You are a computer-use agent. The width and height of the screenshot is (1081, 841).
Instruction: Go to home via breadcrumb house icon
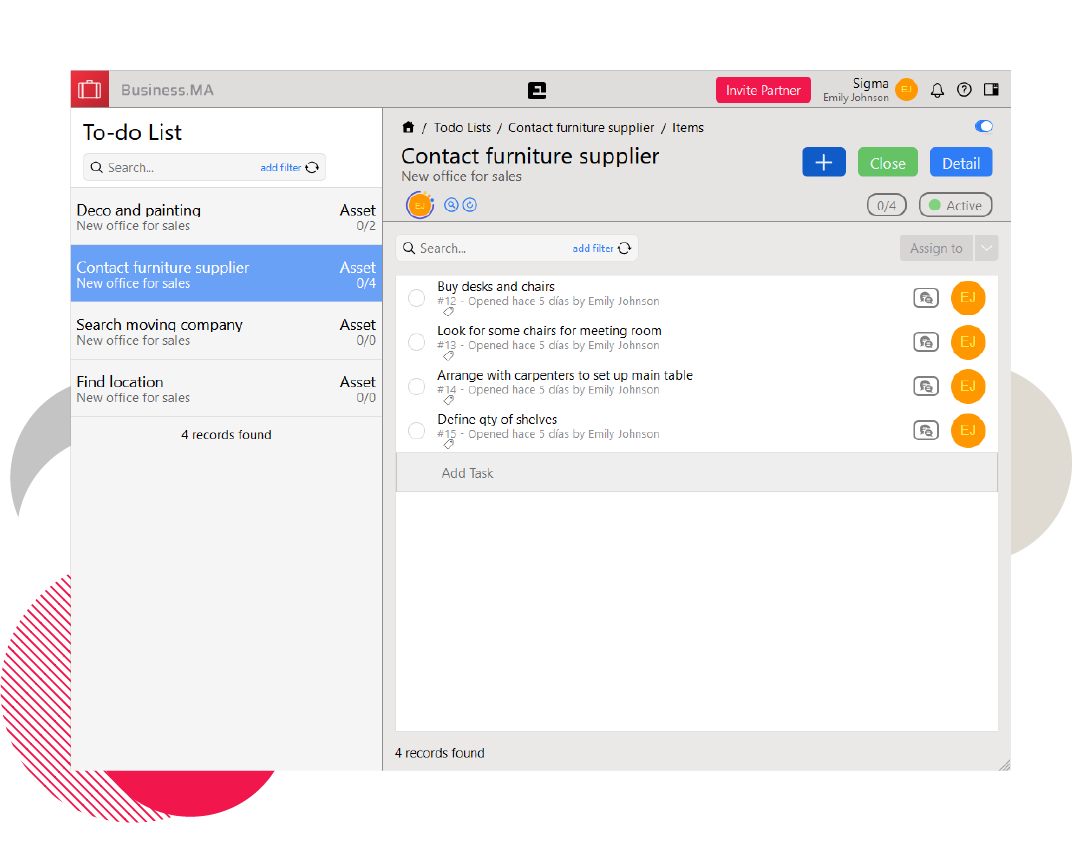pos(408,127)
